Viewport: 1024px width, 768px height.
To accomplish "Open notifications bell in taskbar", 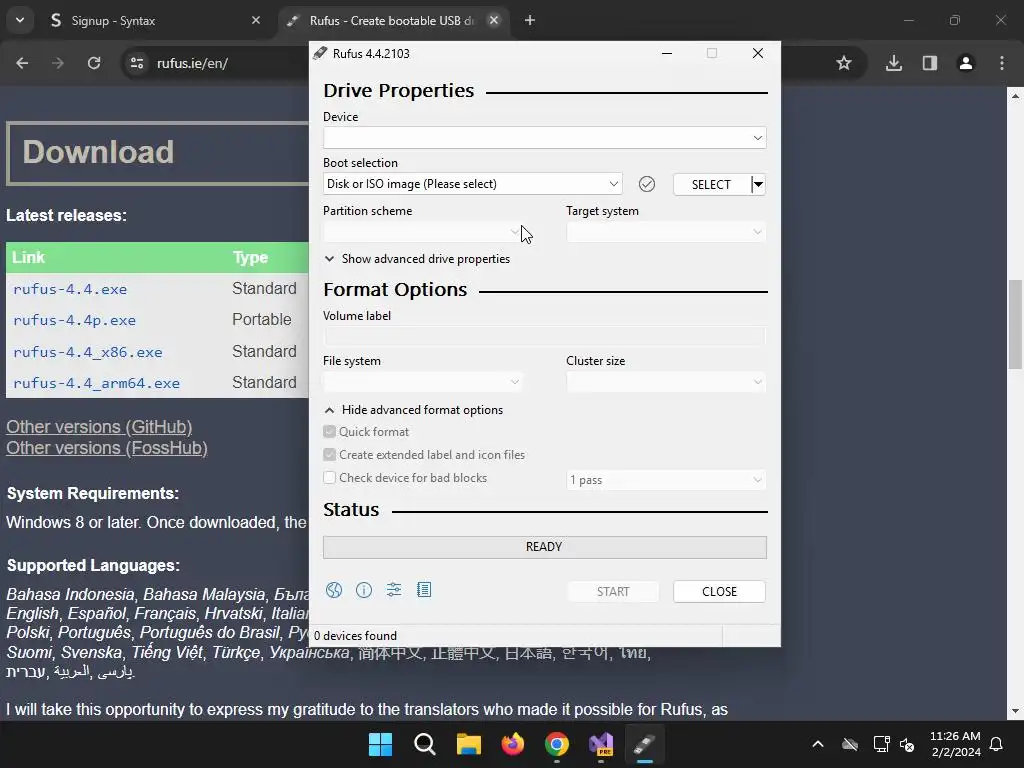I will 996,744.
